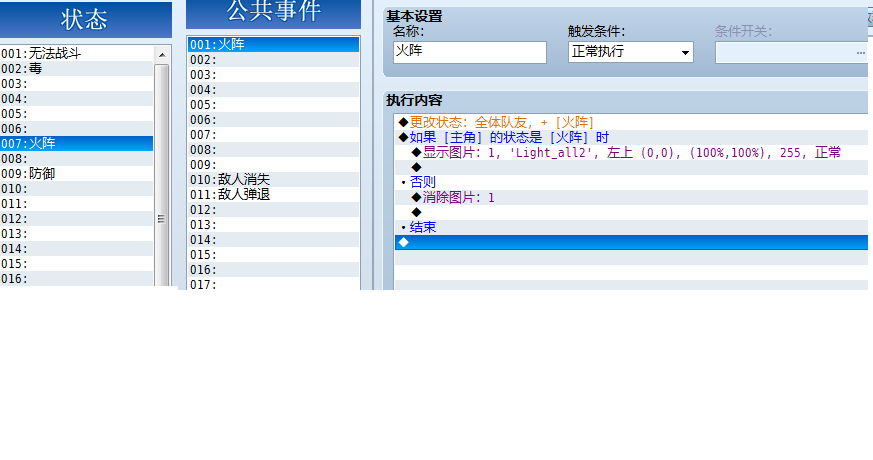Open the 触发条件 dropdown showing 正常执行
873x460 pixels.
(630, 52)
